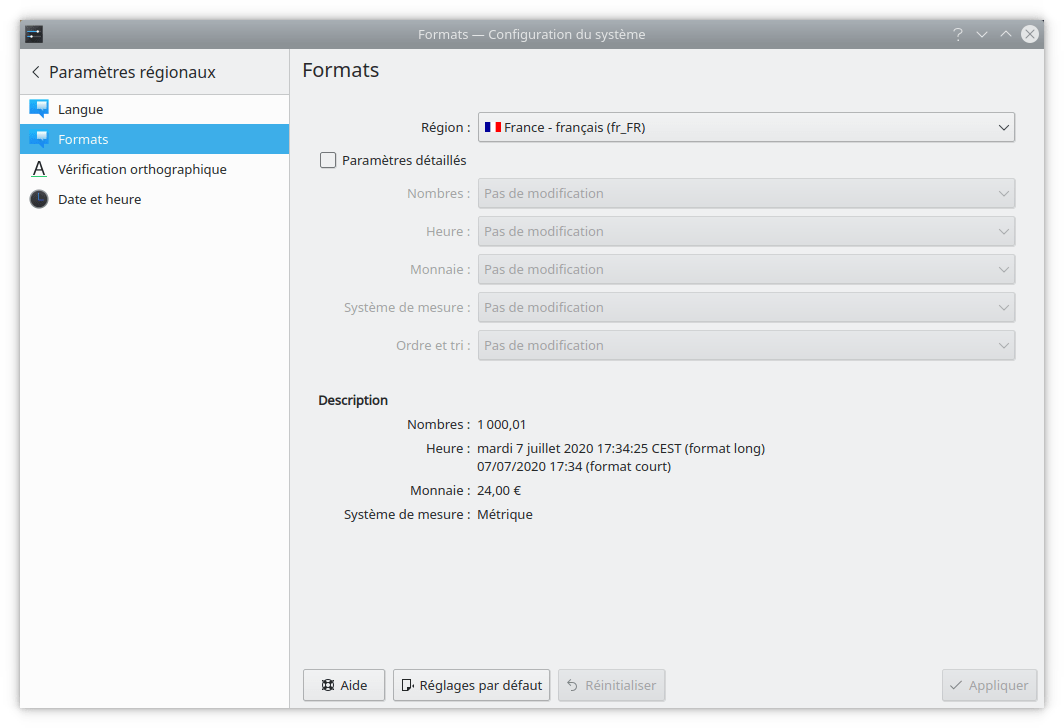Click the question mark help icon in title bar
The width and height of the screenshot is (1064, 728).
pos(958,34)
